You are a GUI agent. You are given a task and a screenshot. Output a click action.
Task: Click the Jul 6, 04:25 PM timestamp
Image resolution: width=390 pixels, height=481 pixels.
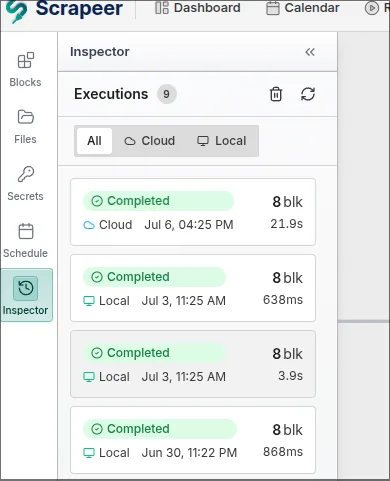click(x=189, y=225)
